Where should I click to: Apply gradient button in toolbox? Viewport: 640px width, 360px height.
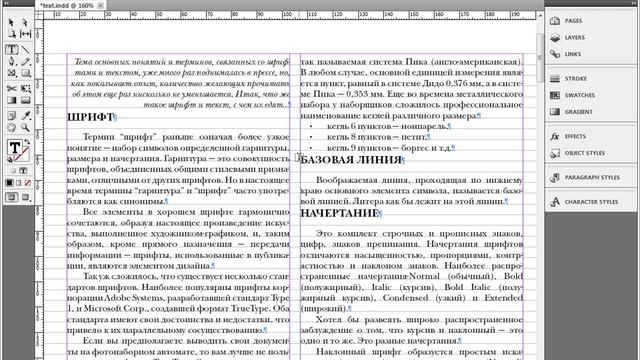tap(18, 182)
